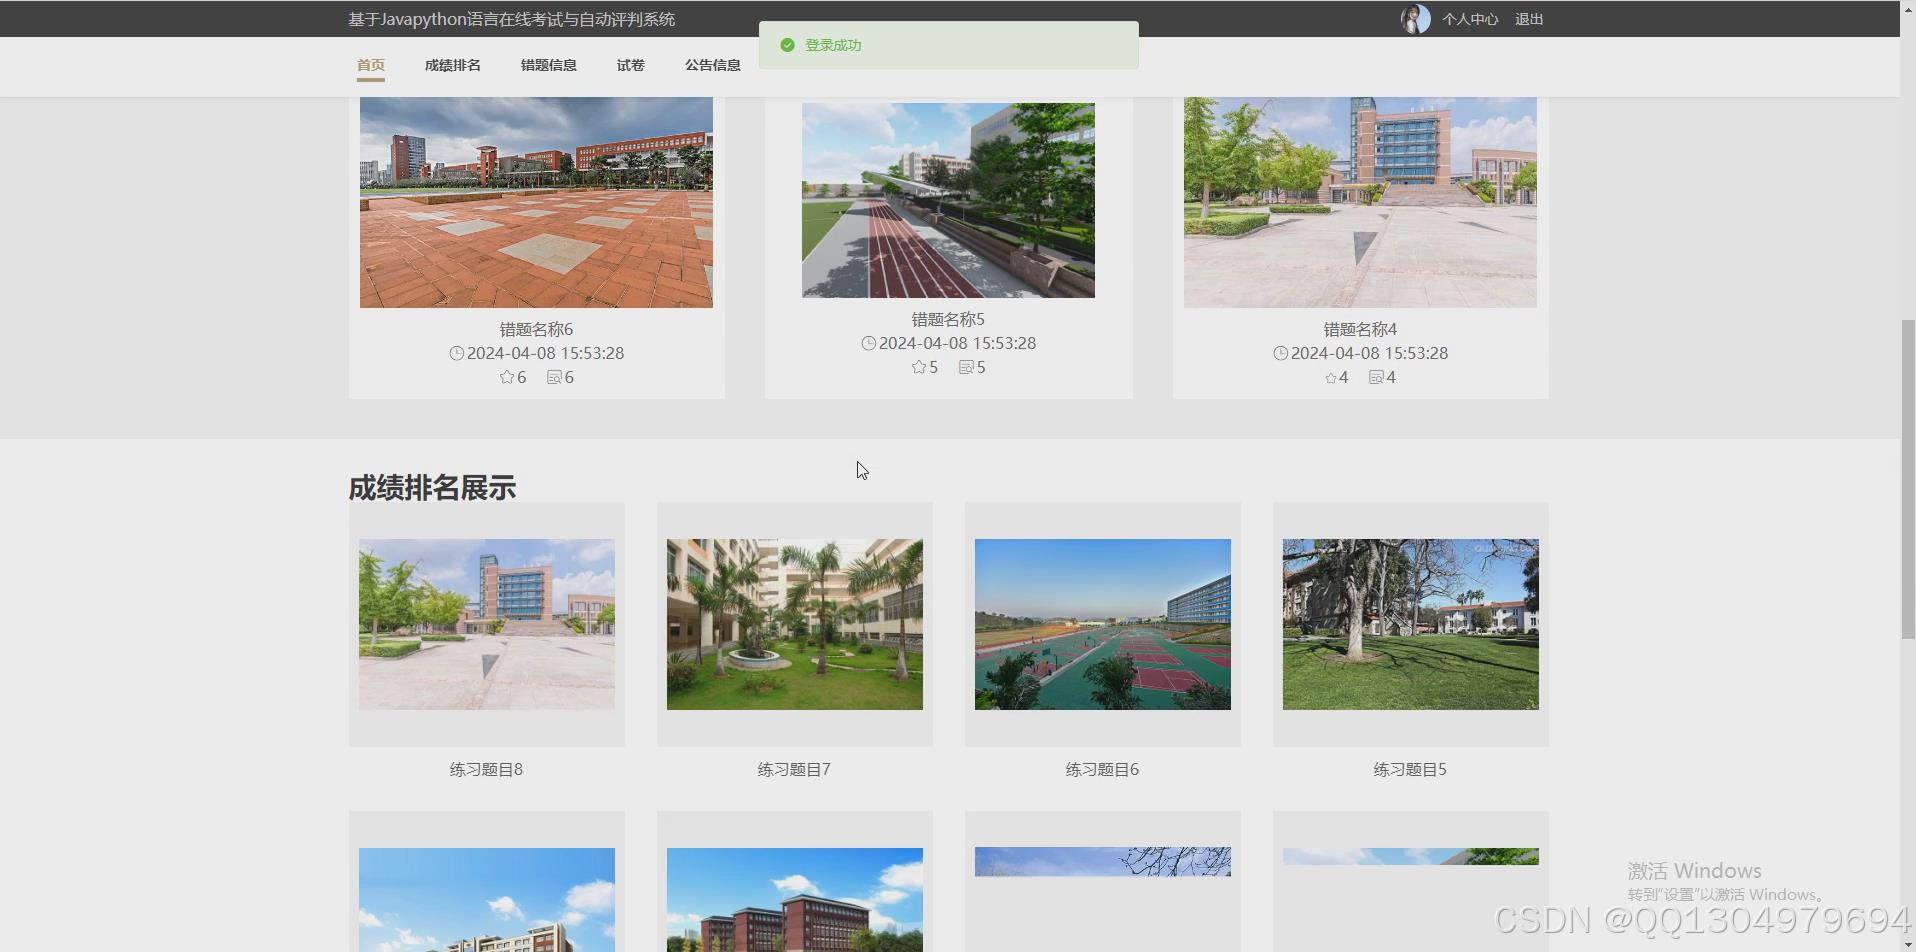Click the date 2024-04-08 15:53:28 under 错题名称5
1916x952 pixels.
pos(957,343)
